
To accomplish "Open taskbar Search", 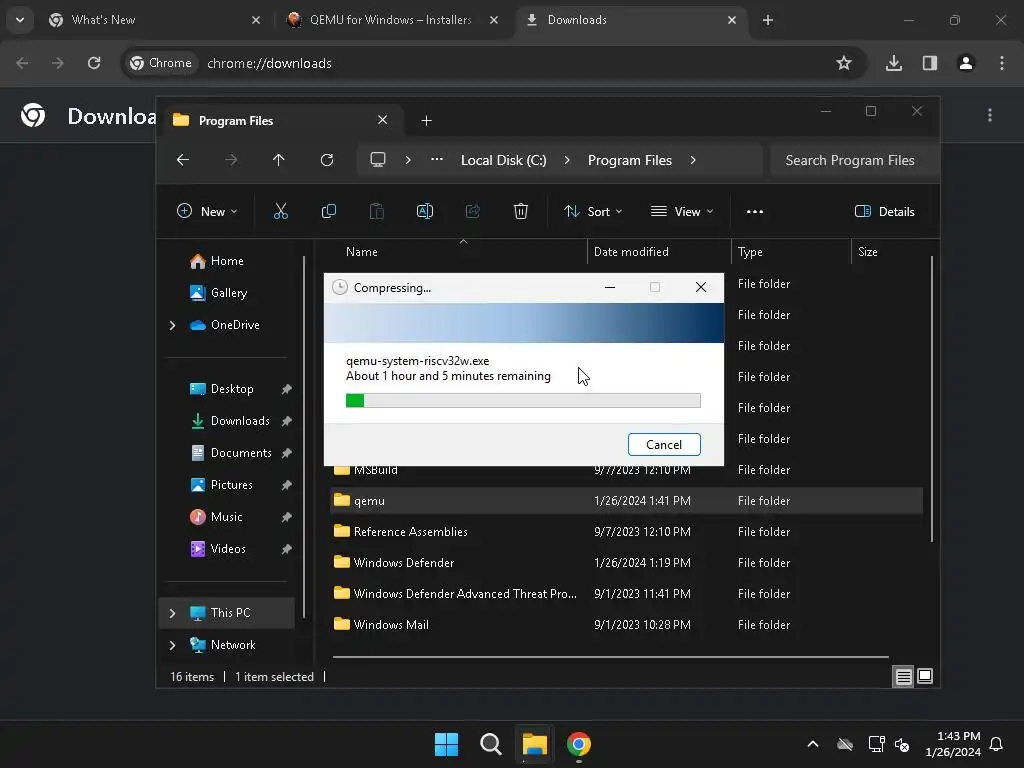I will (x=490, y=744).
